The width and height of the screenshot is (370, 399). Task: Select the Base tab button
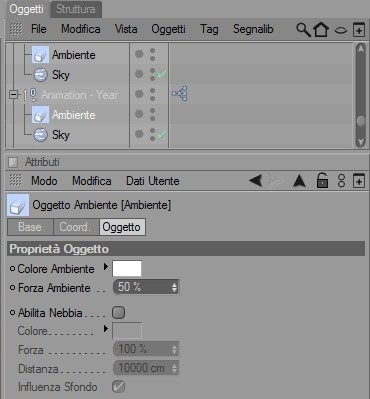tap(30, 227)
